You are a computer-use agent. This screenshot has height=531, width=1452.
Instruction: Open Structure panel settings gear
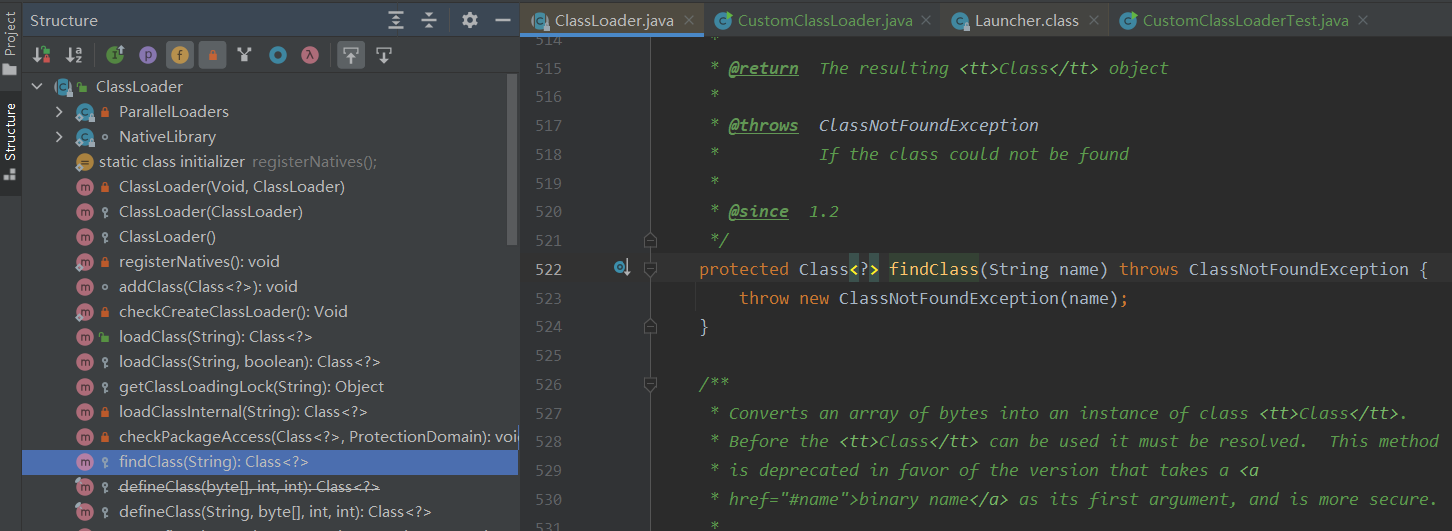pos(470,20)
